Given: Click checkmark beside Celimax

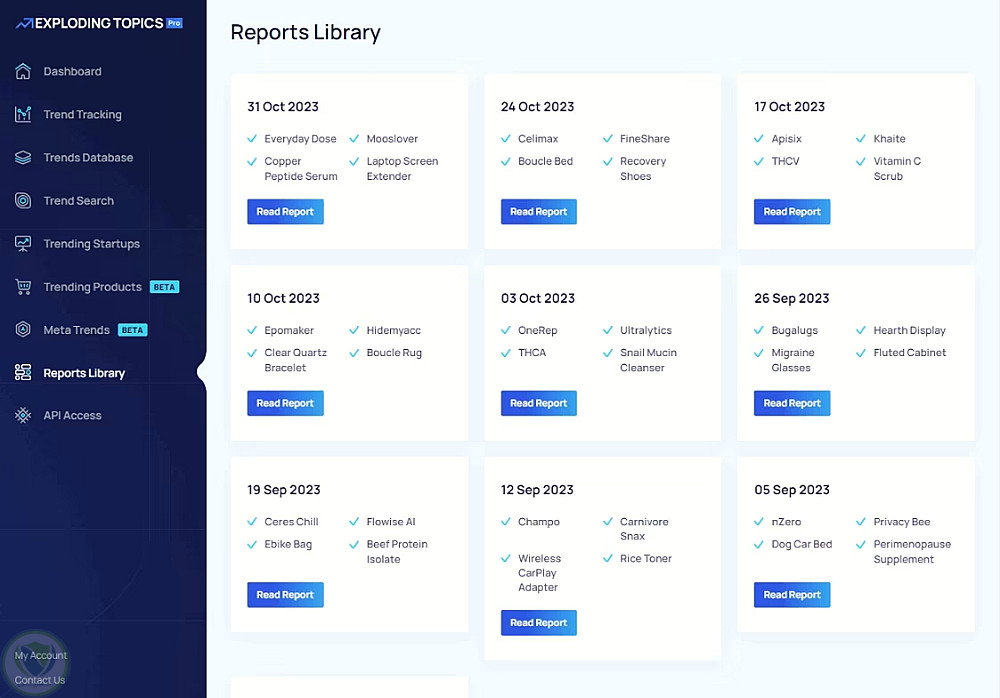Looking at the screenshot, I should [506, 138].
